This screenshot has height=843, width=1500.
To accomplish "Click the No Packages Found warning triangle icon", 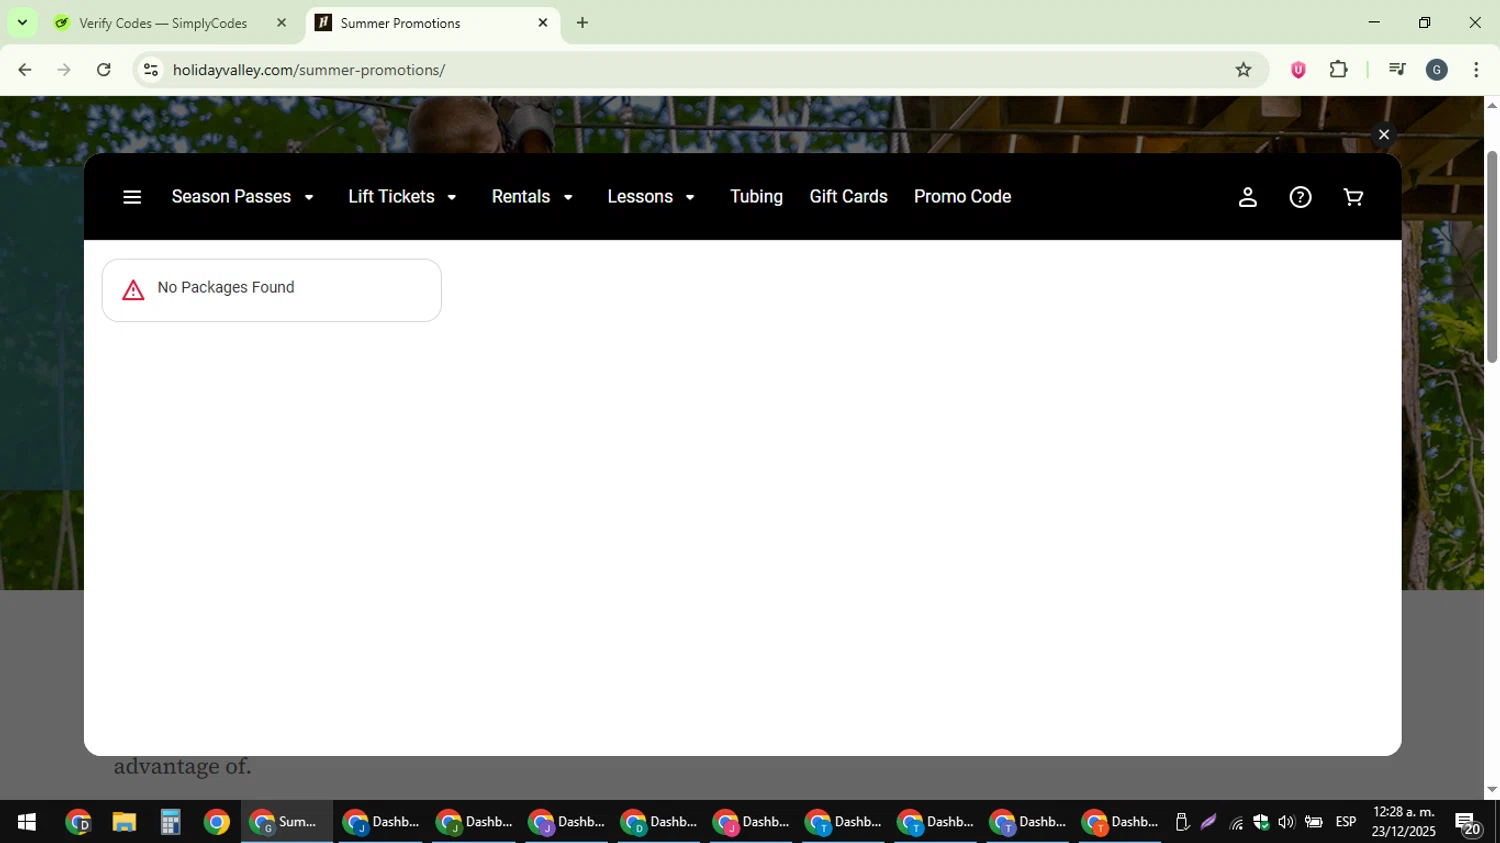I will pos(133,291).
